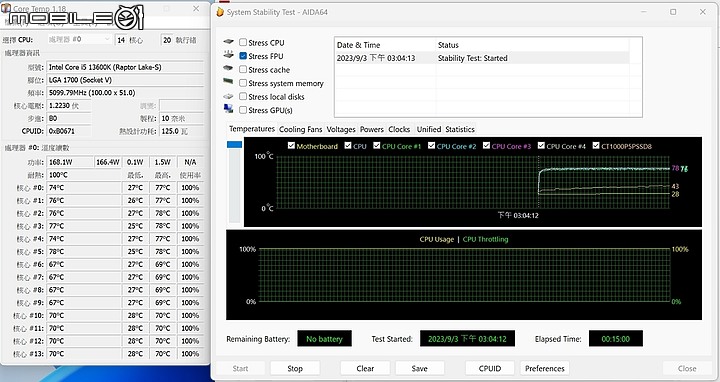
Task: Click the 0xB0671 CPUID value
Action: (x=69, y=131)
